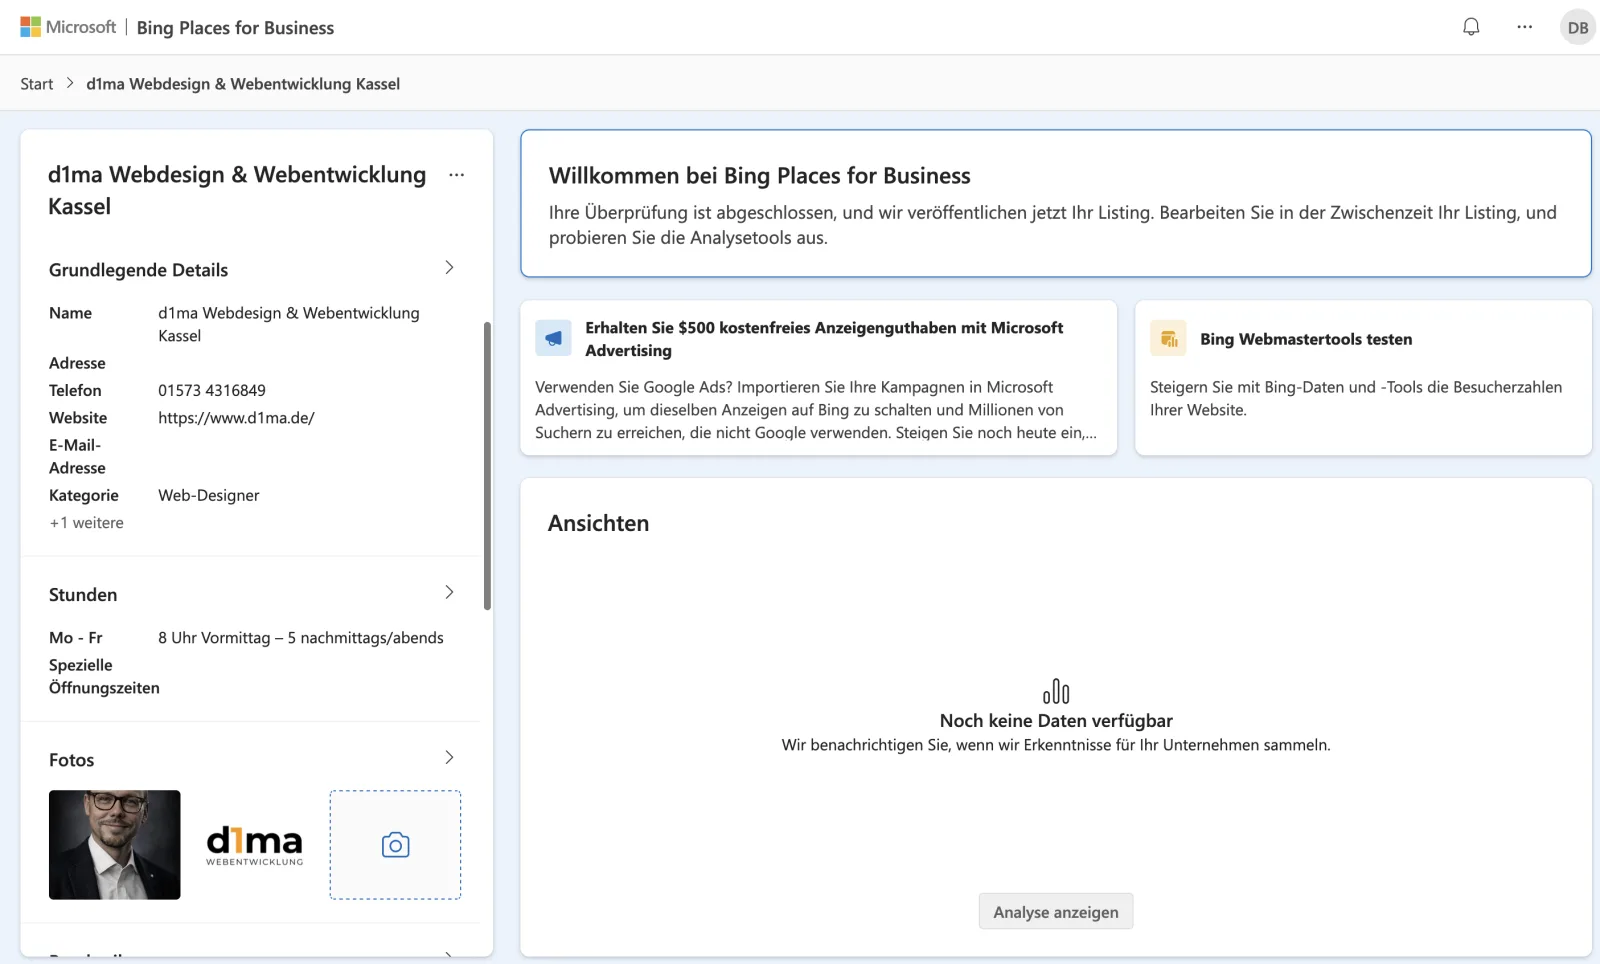Click the breadcrumb chevron after Start

70,83
